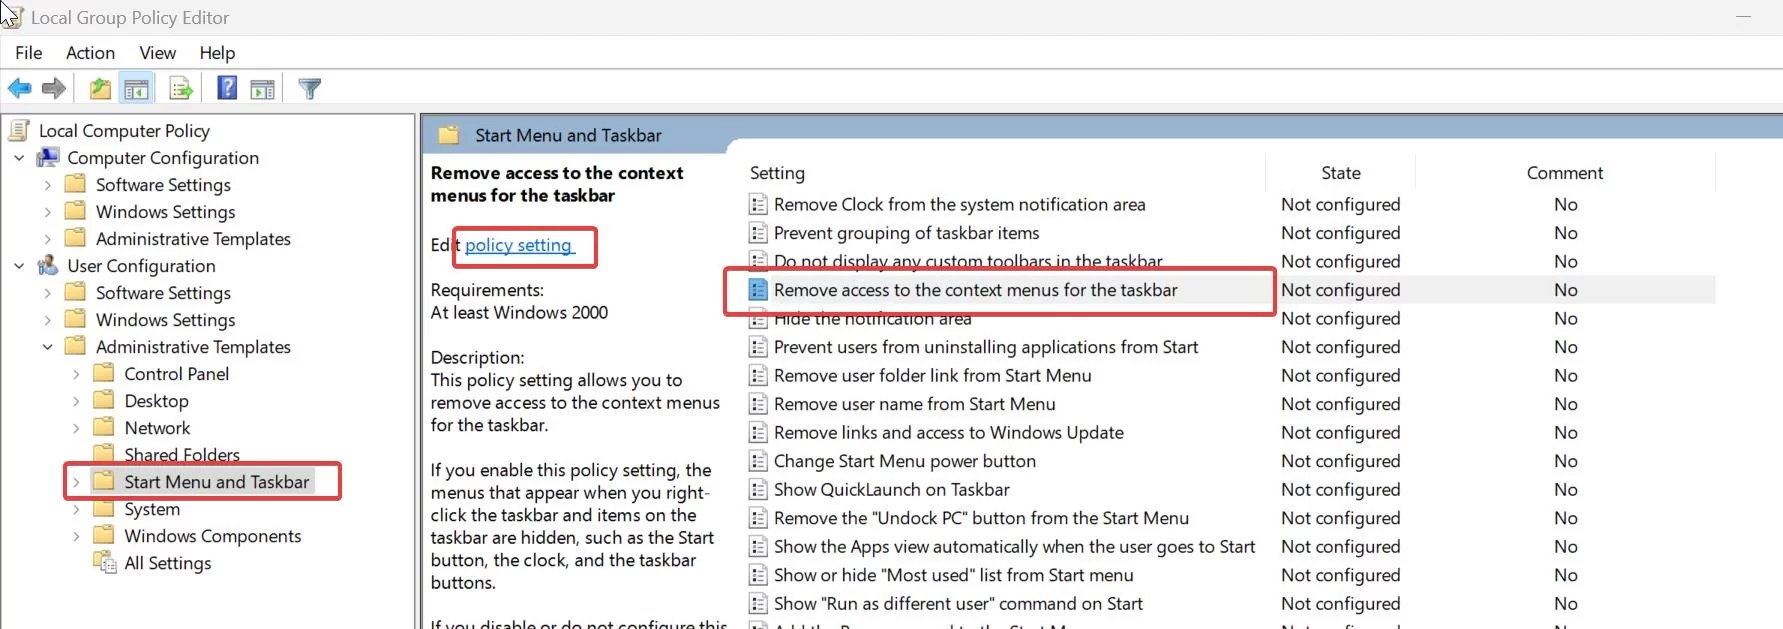Open the Action menu

[x=90, y=53]
